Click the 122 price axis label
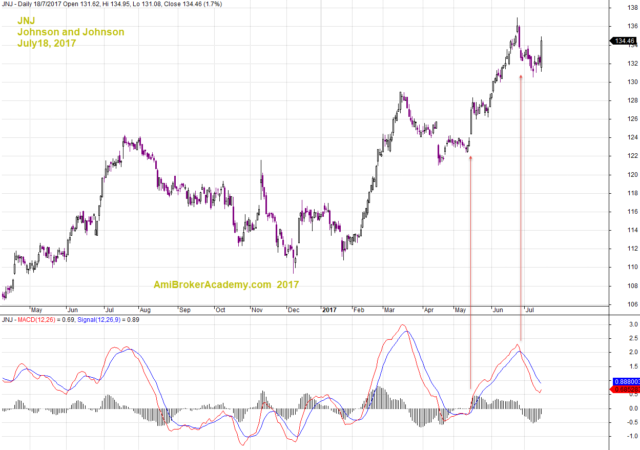The image size is (640, 450). pyautogui.click(x=632, y=156)
